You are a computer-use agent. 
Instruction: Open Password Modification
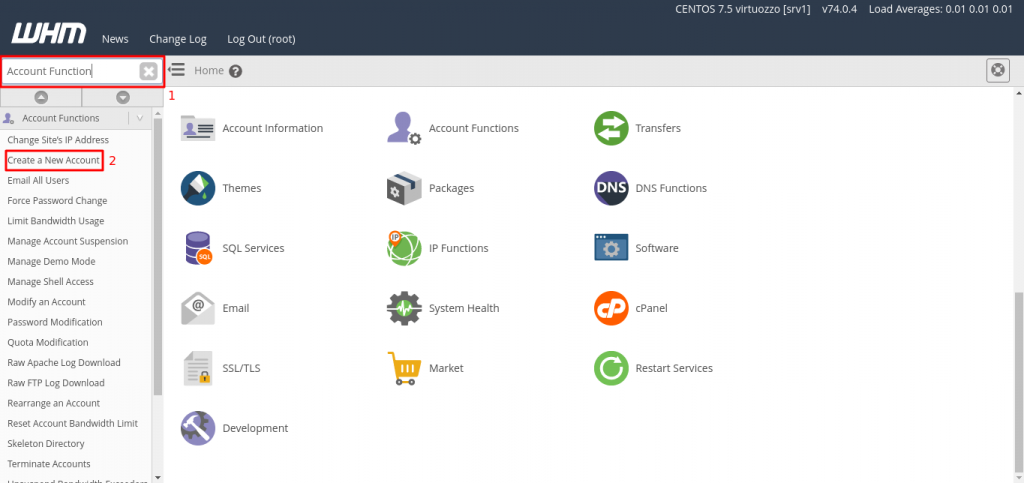(x=55, y=322)
